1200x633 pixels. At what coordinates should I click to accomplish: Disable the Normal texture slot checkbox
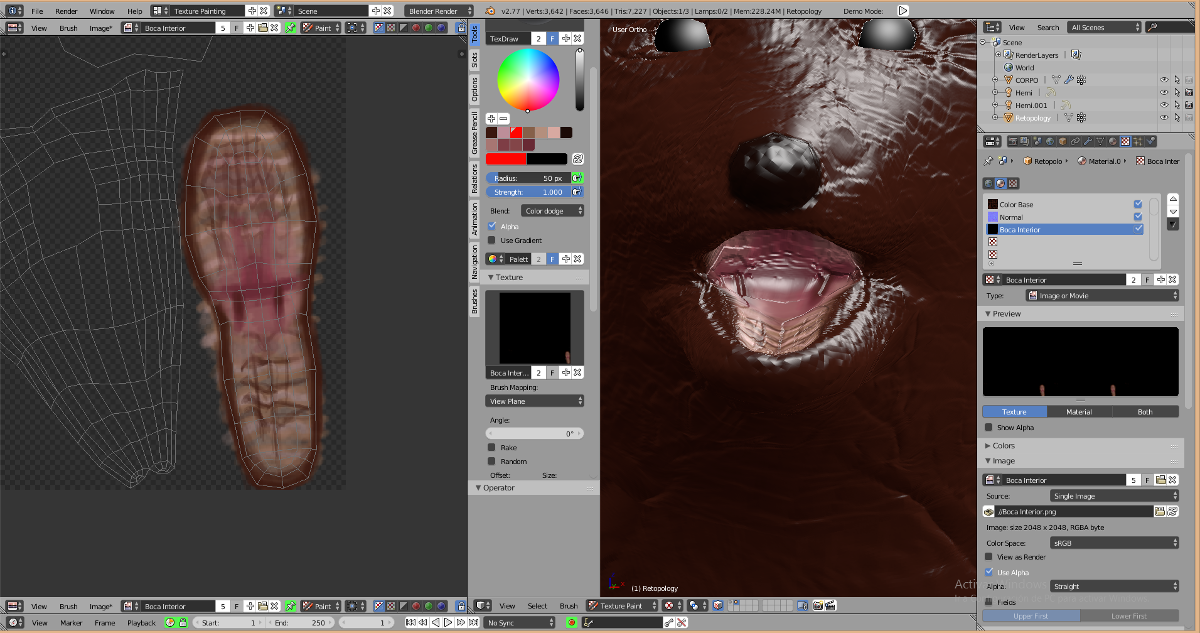pos(1138,217)
